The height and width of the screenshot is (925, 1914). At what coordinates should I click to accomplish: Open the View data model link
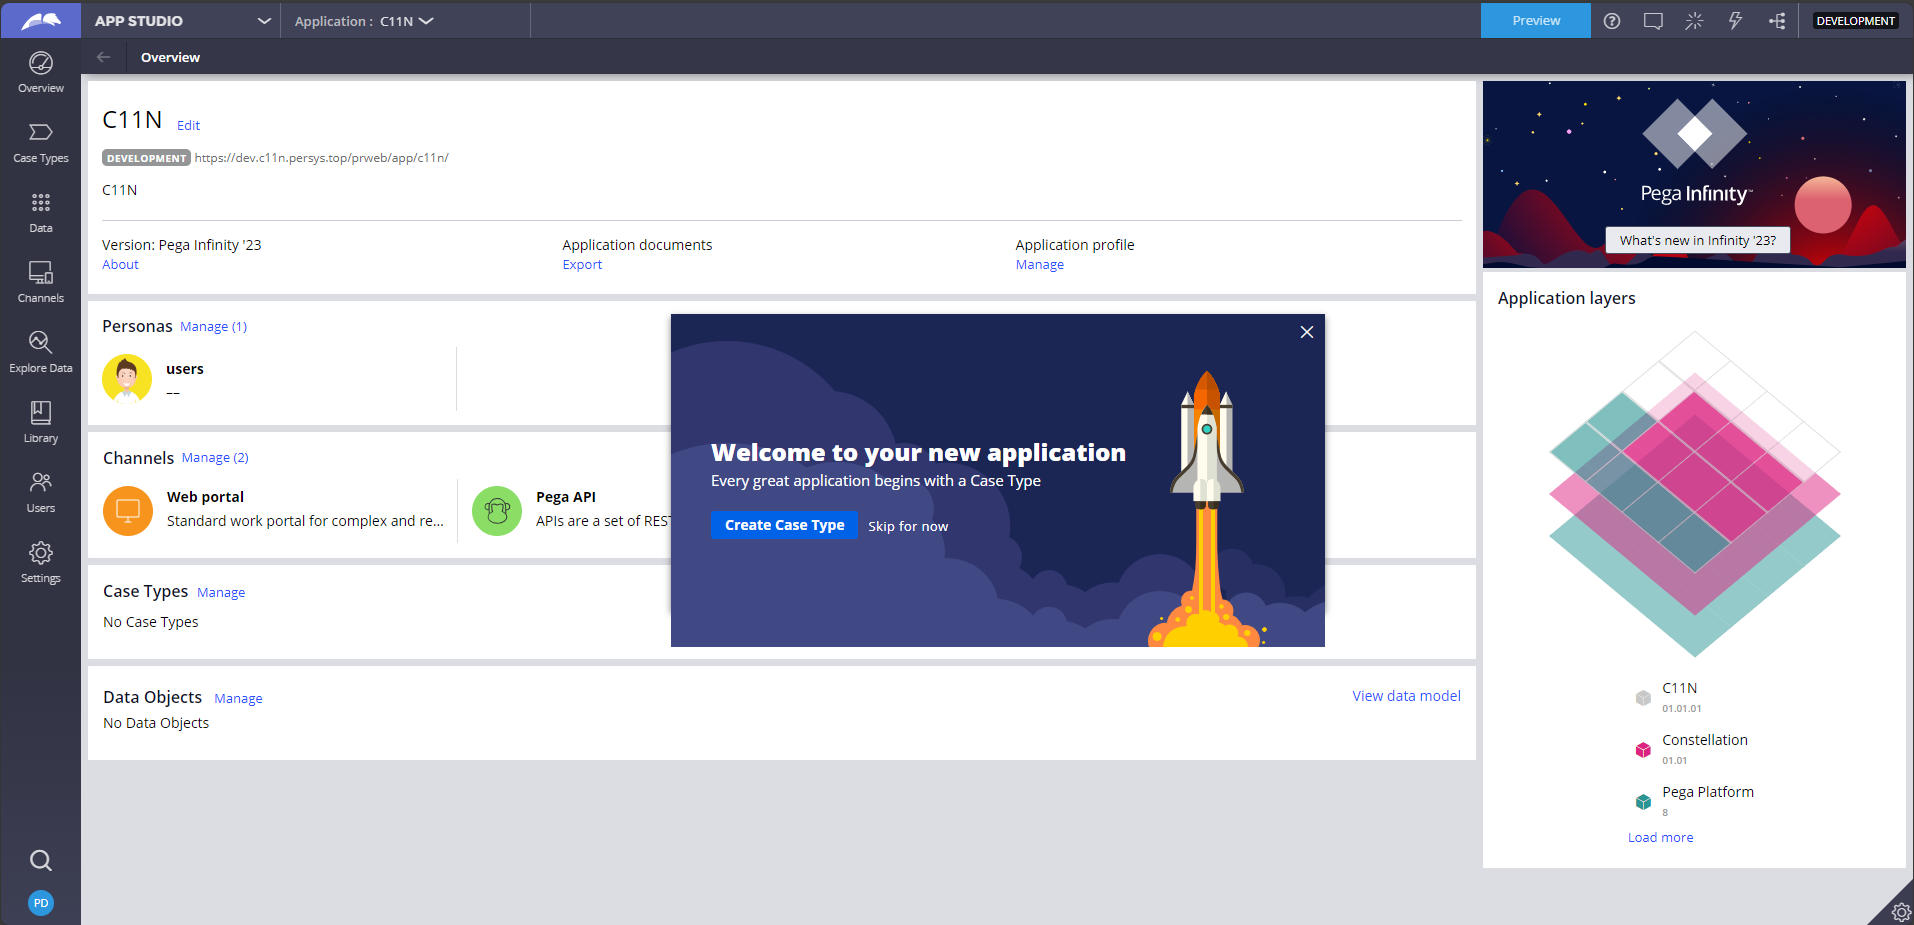tap(1406, 696)
